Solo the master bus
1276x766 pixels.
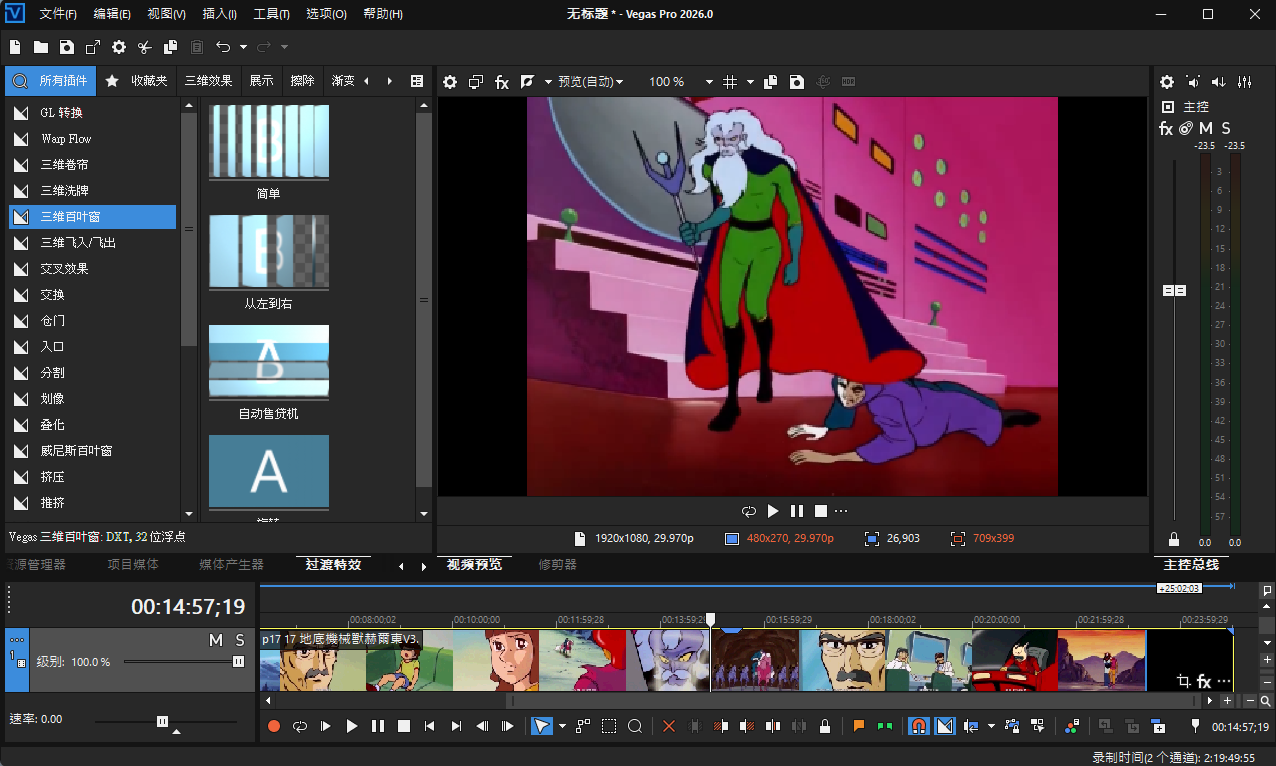coord(1226,128)
